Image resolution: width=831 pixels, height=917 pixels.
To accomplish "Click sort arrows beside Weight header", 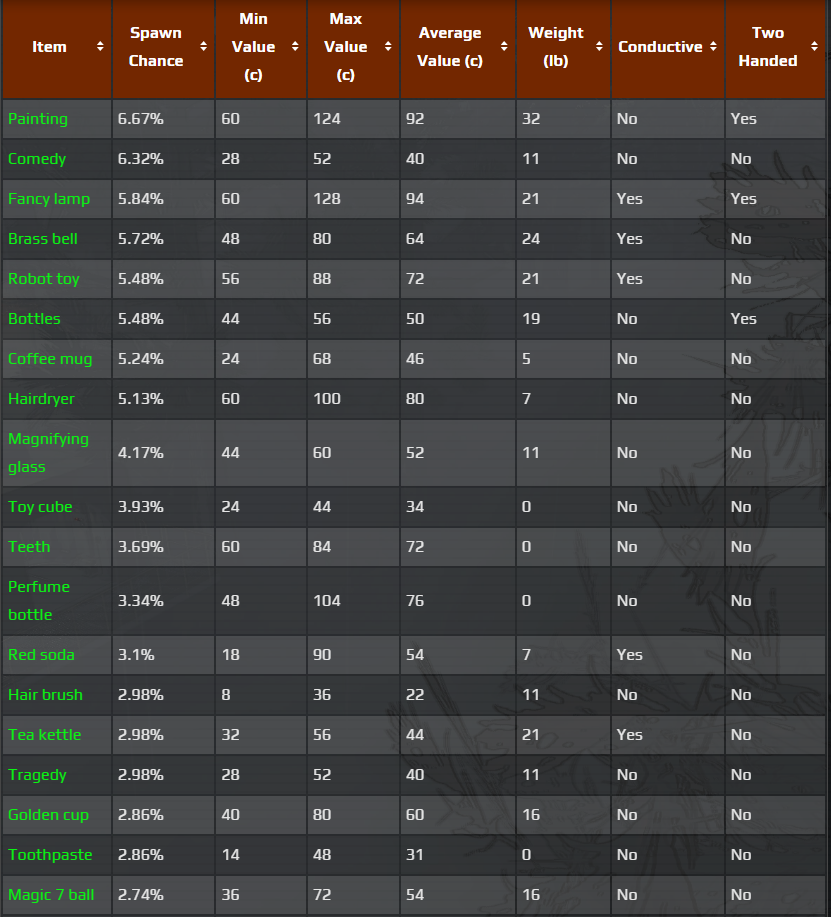I will (599, 47).
